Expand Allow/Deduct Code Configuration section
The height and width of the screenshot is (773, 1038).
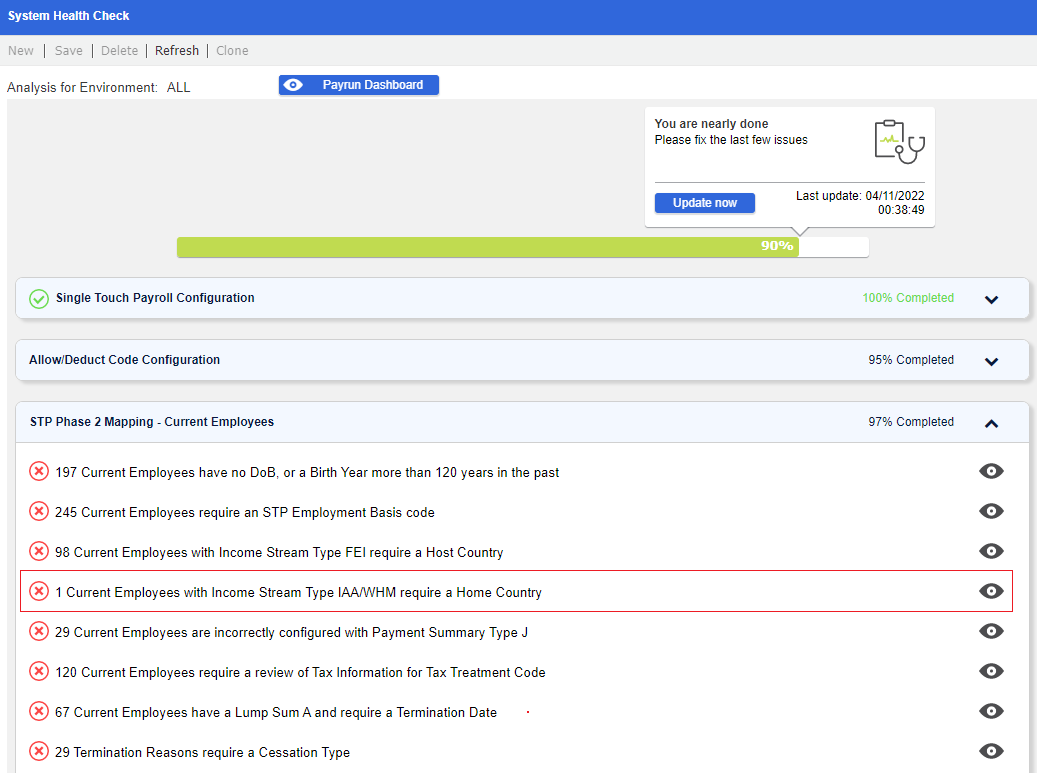click(991, 361)
